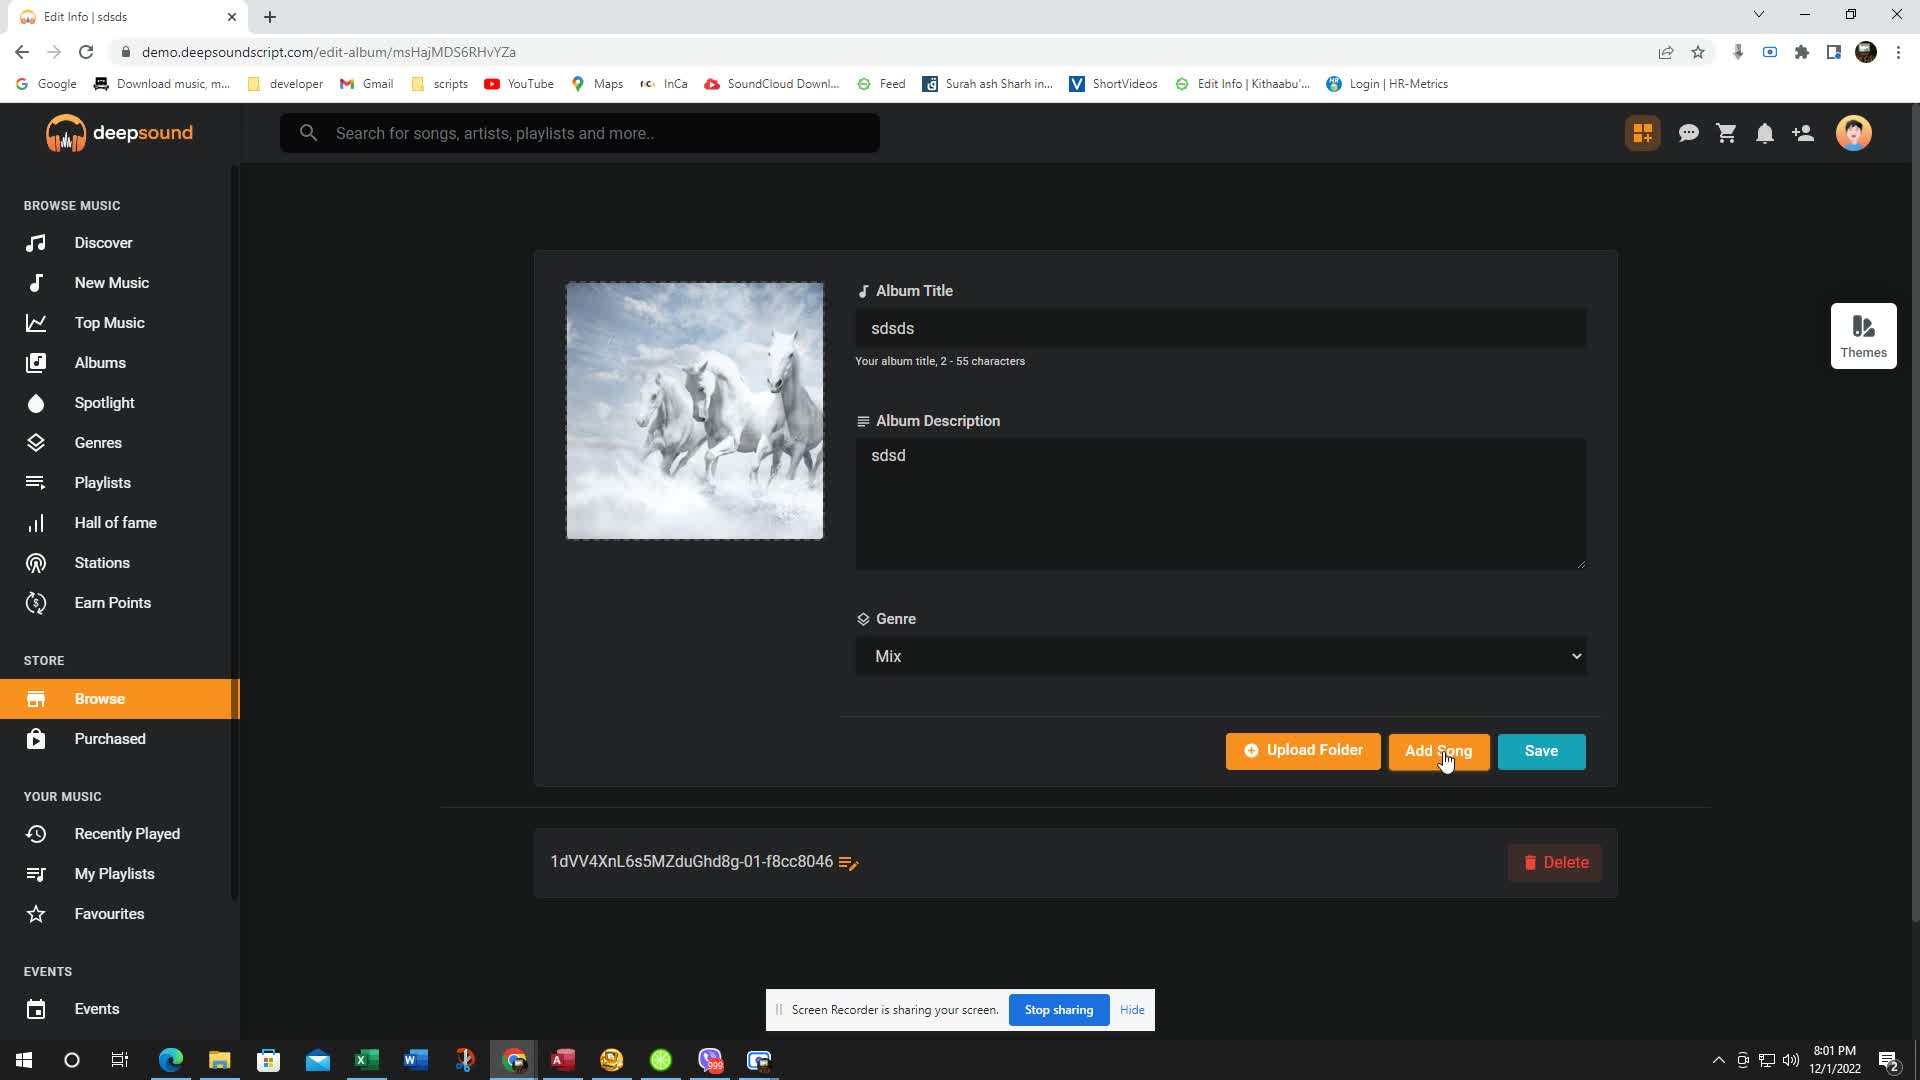Open the shopping cart icon
Screen dimensions: 1920x1080
(x=1727, y=133)
